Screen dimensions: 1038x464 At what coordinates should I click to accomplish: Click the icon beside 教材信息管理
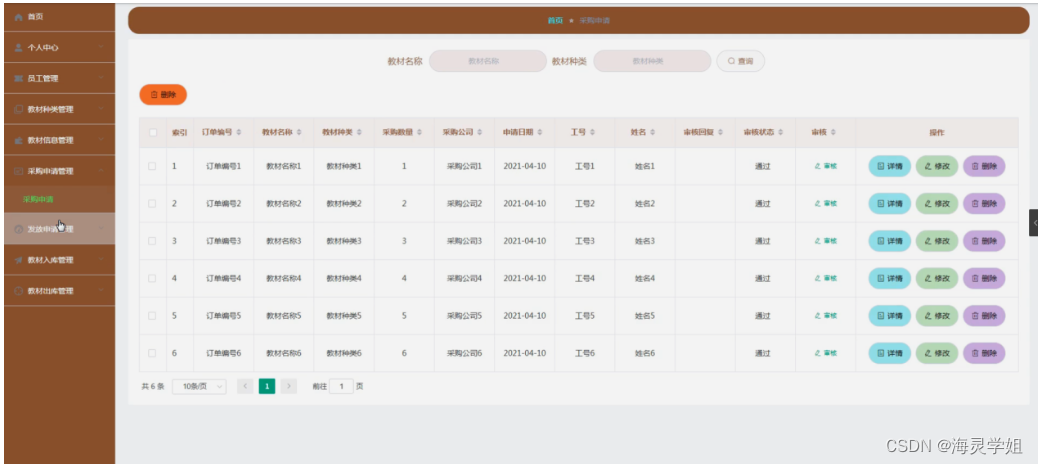(x=19, y=140)
